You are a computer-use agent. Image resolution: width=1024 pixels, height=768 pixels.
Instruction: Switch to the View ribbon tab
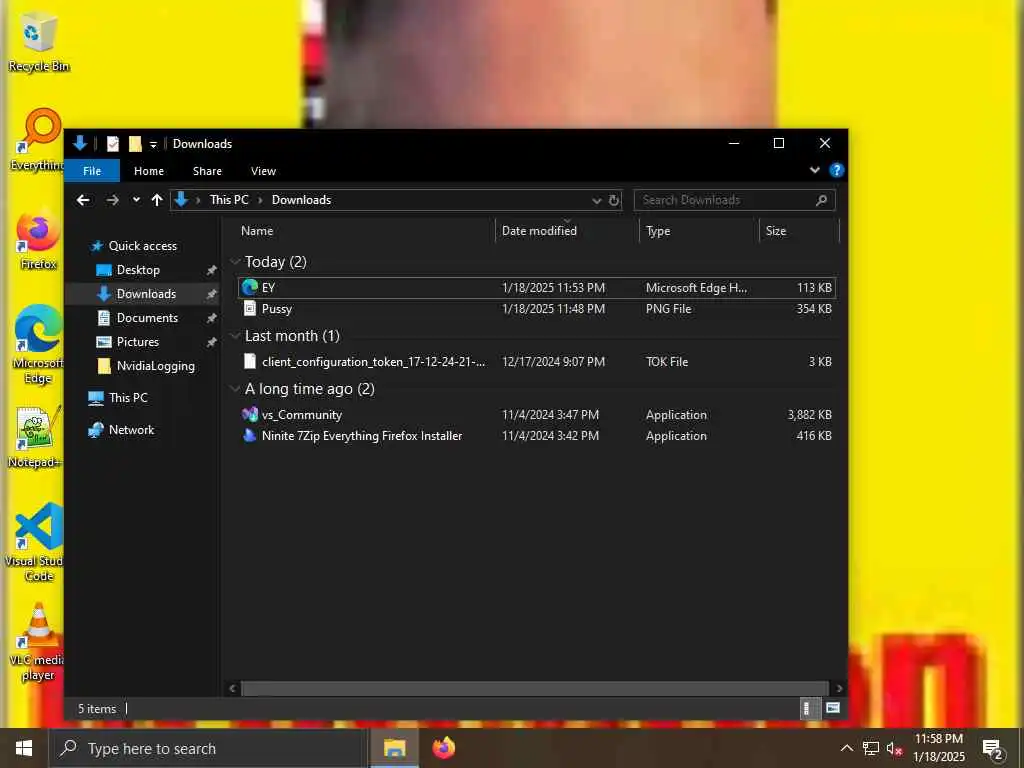click(x=263, y=171)
